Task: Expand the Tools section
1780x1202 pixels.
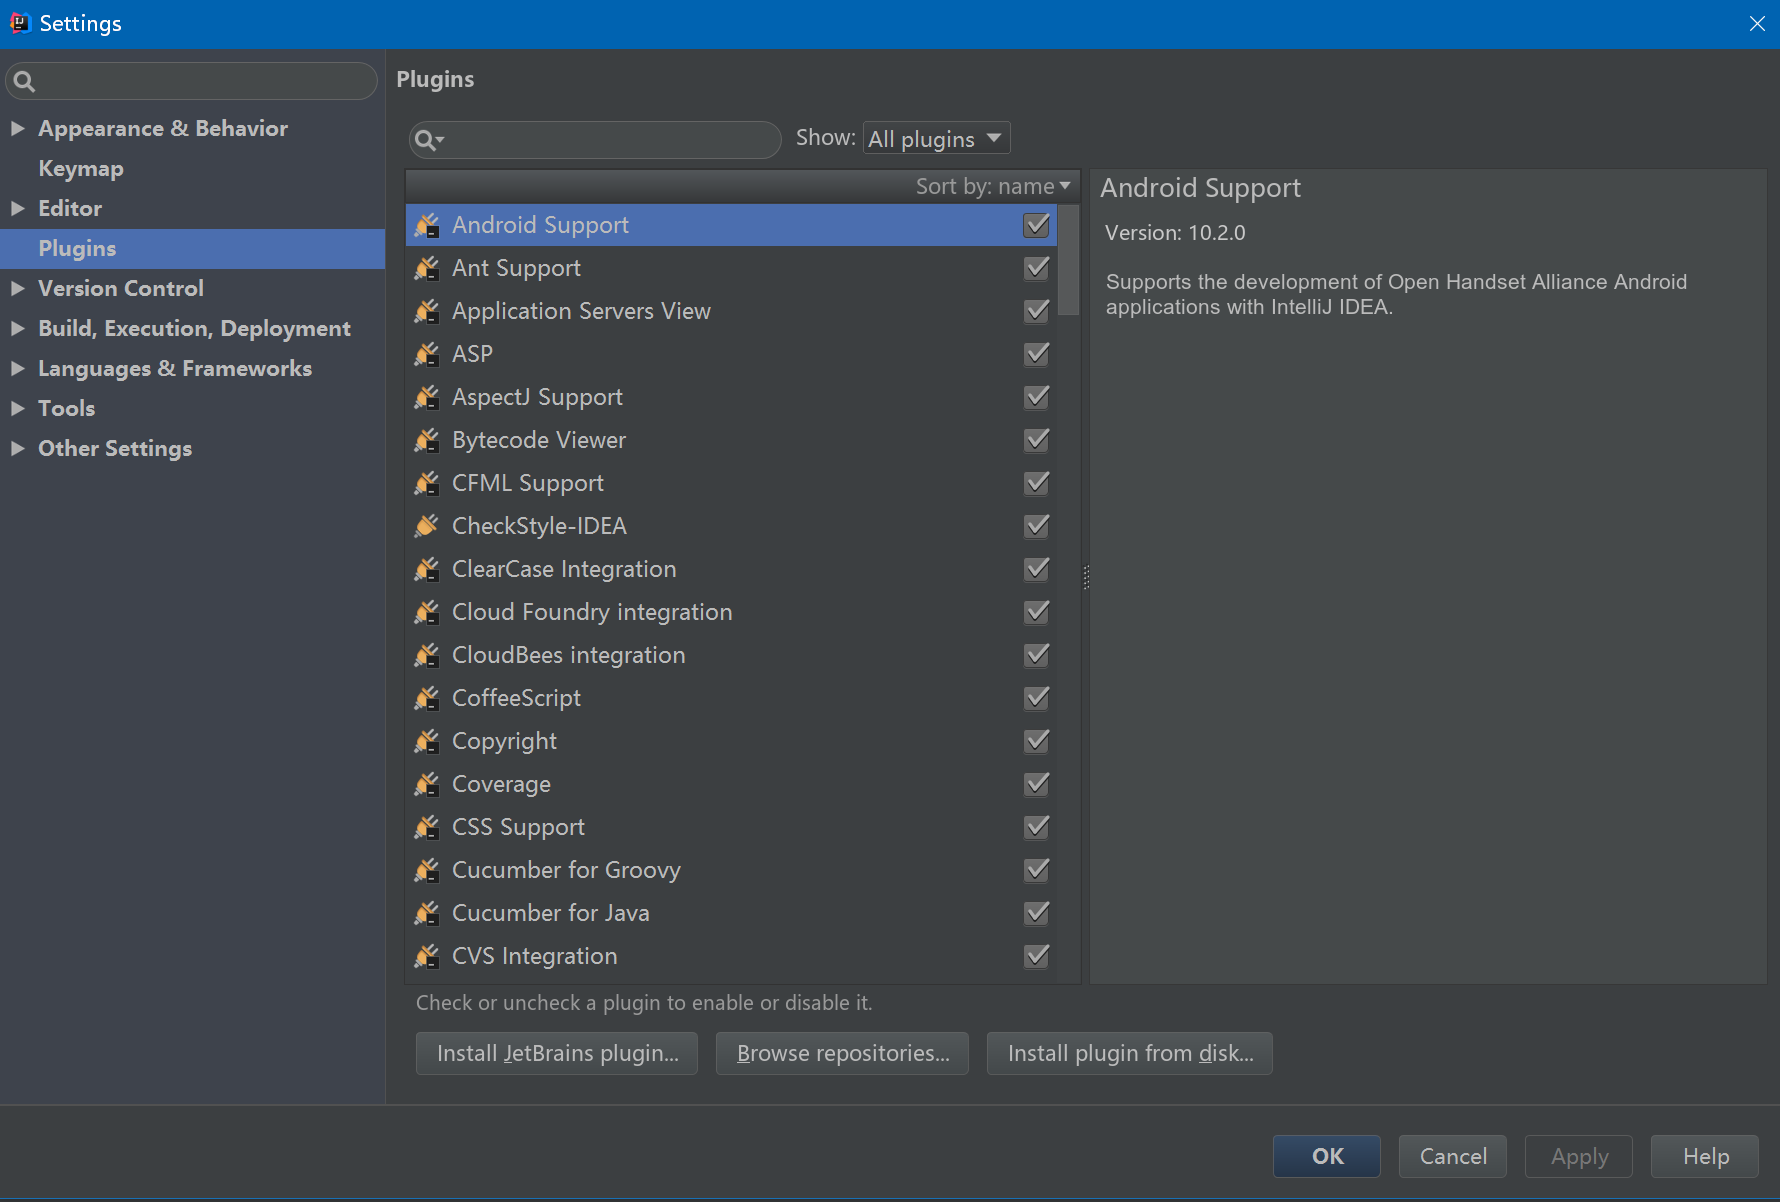Action: point(17,409)
